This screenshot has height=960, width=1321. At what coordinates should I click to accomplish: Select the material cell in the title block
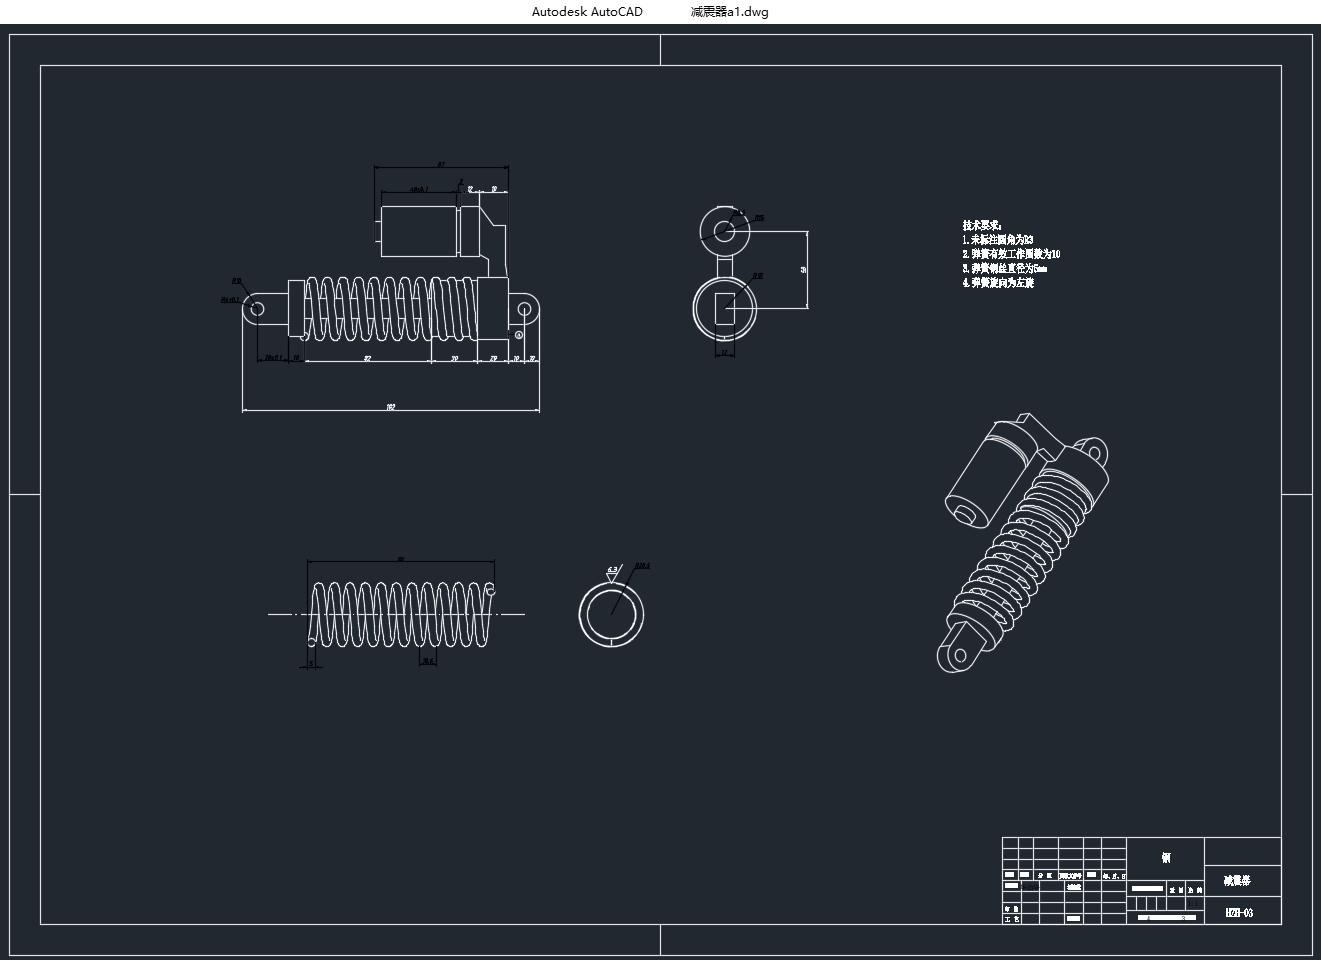click(1166, 857)
